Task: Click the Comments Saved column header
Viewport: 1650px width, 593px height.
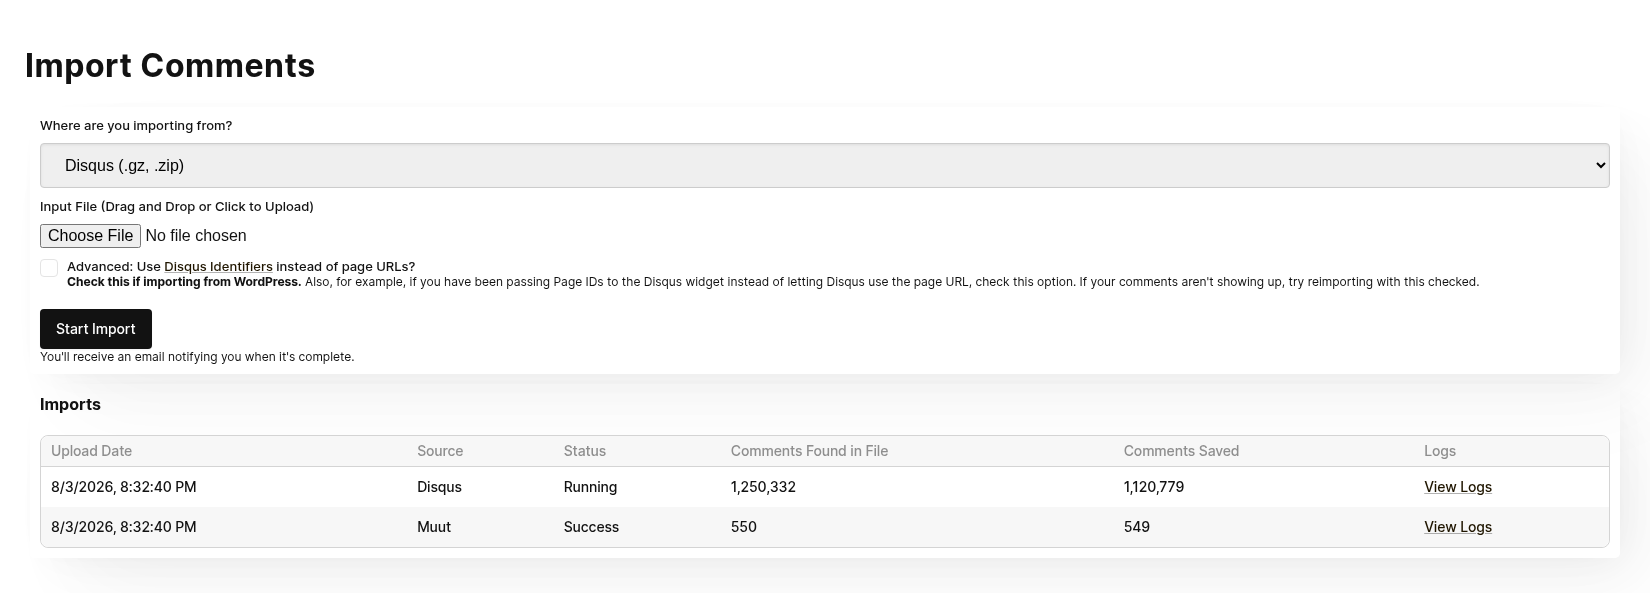Action: click(x=1181, y=451)
